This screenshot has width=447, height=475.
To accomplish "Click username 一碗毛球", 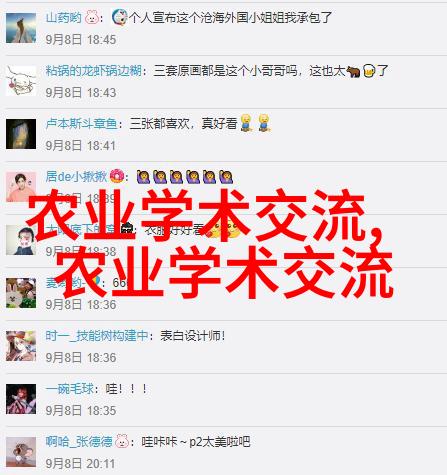I will [70, 389].
